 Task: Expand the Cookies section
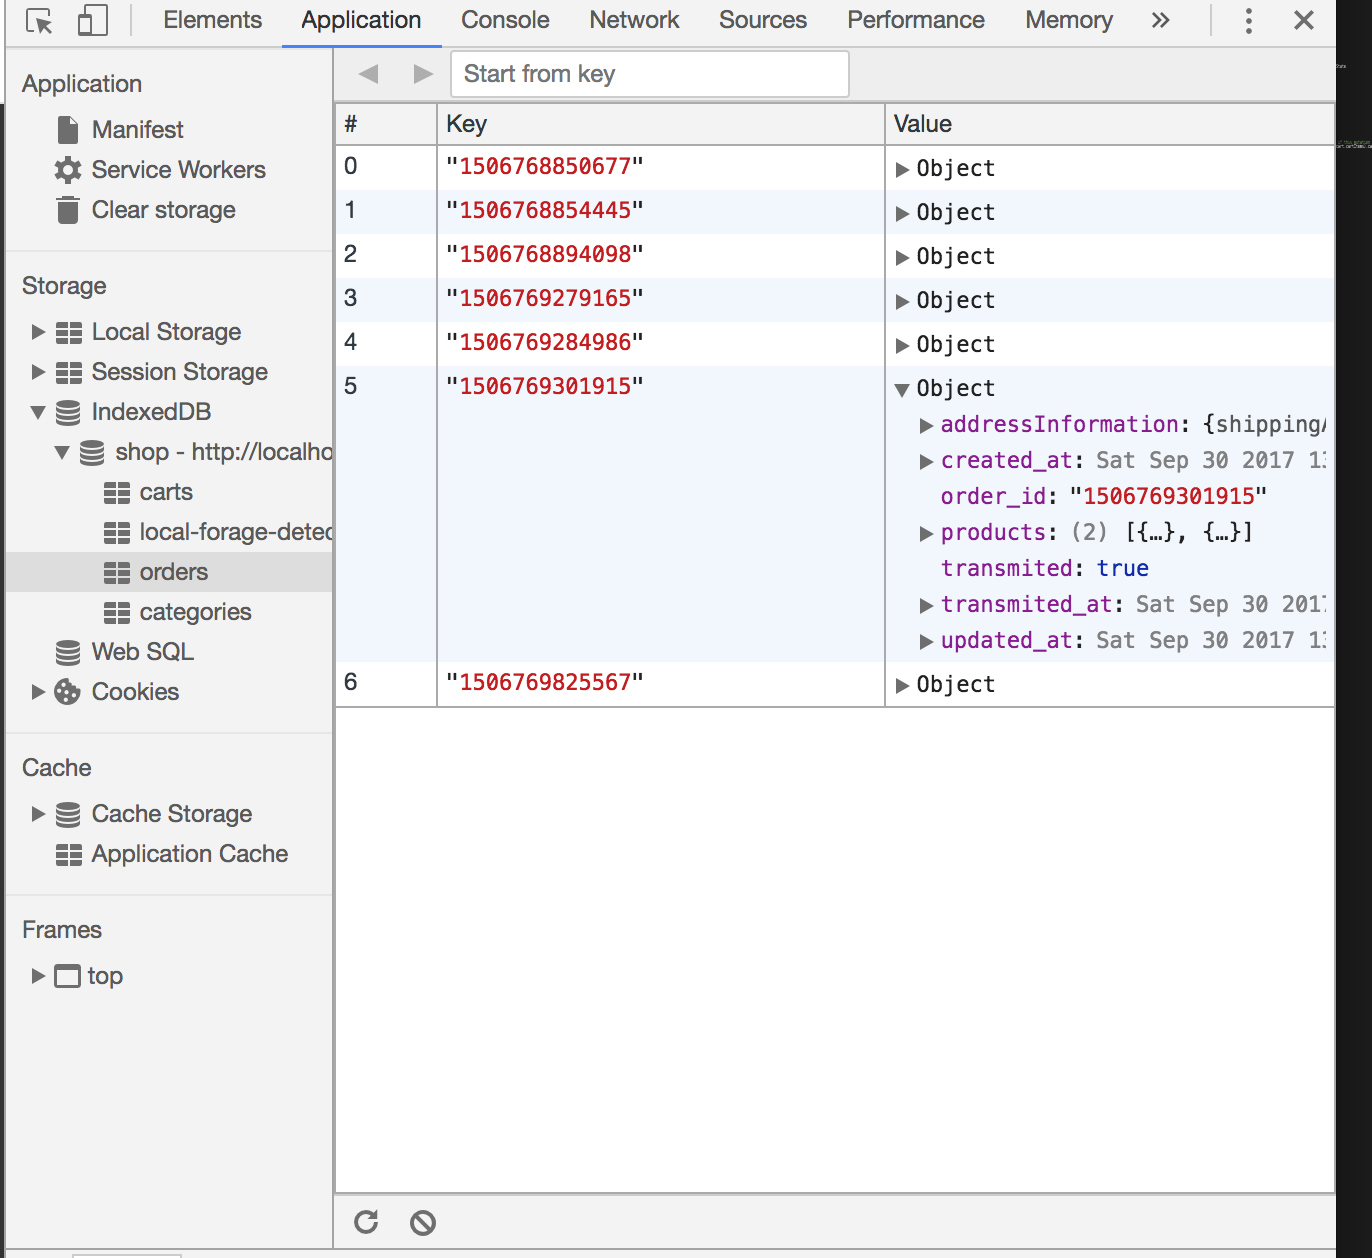tap(38, 692)
